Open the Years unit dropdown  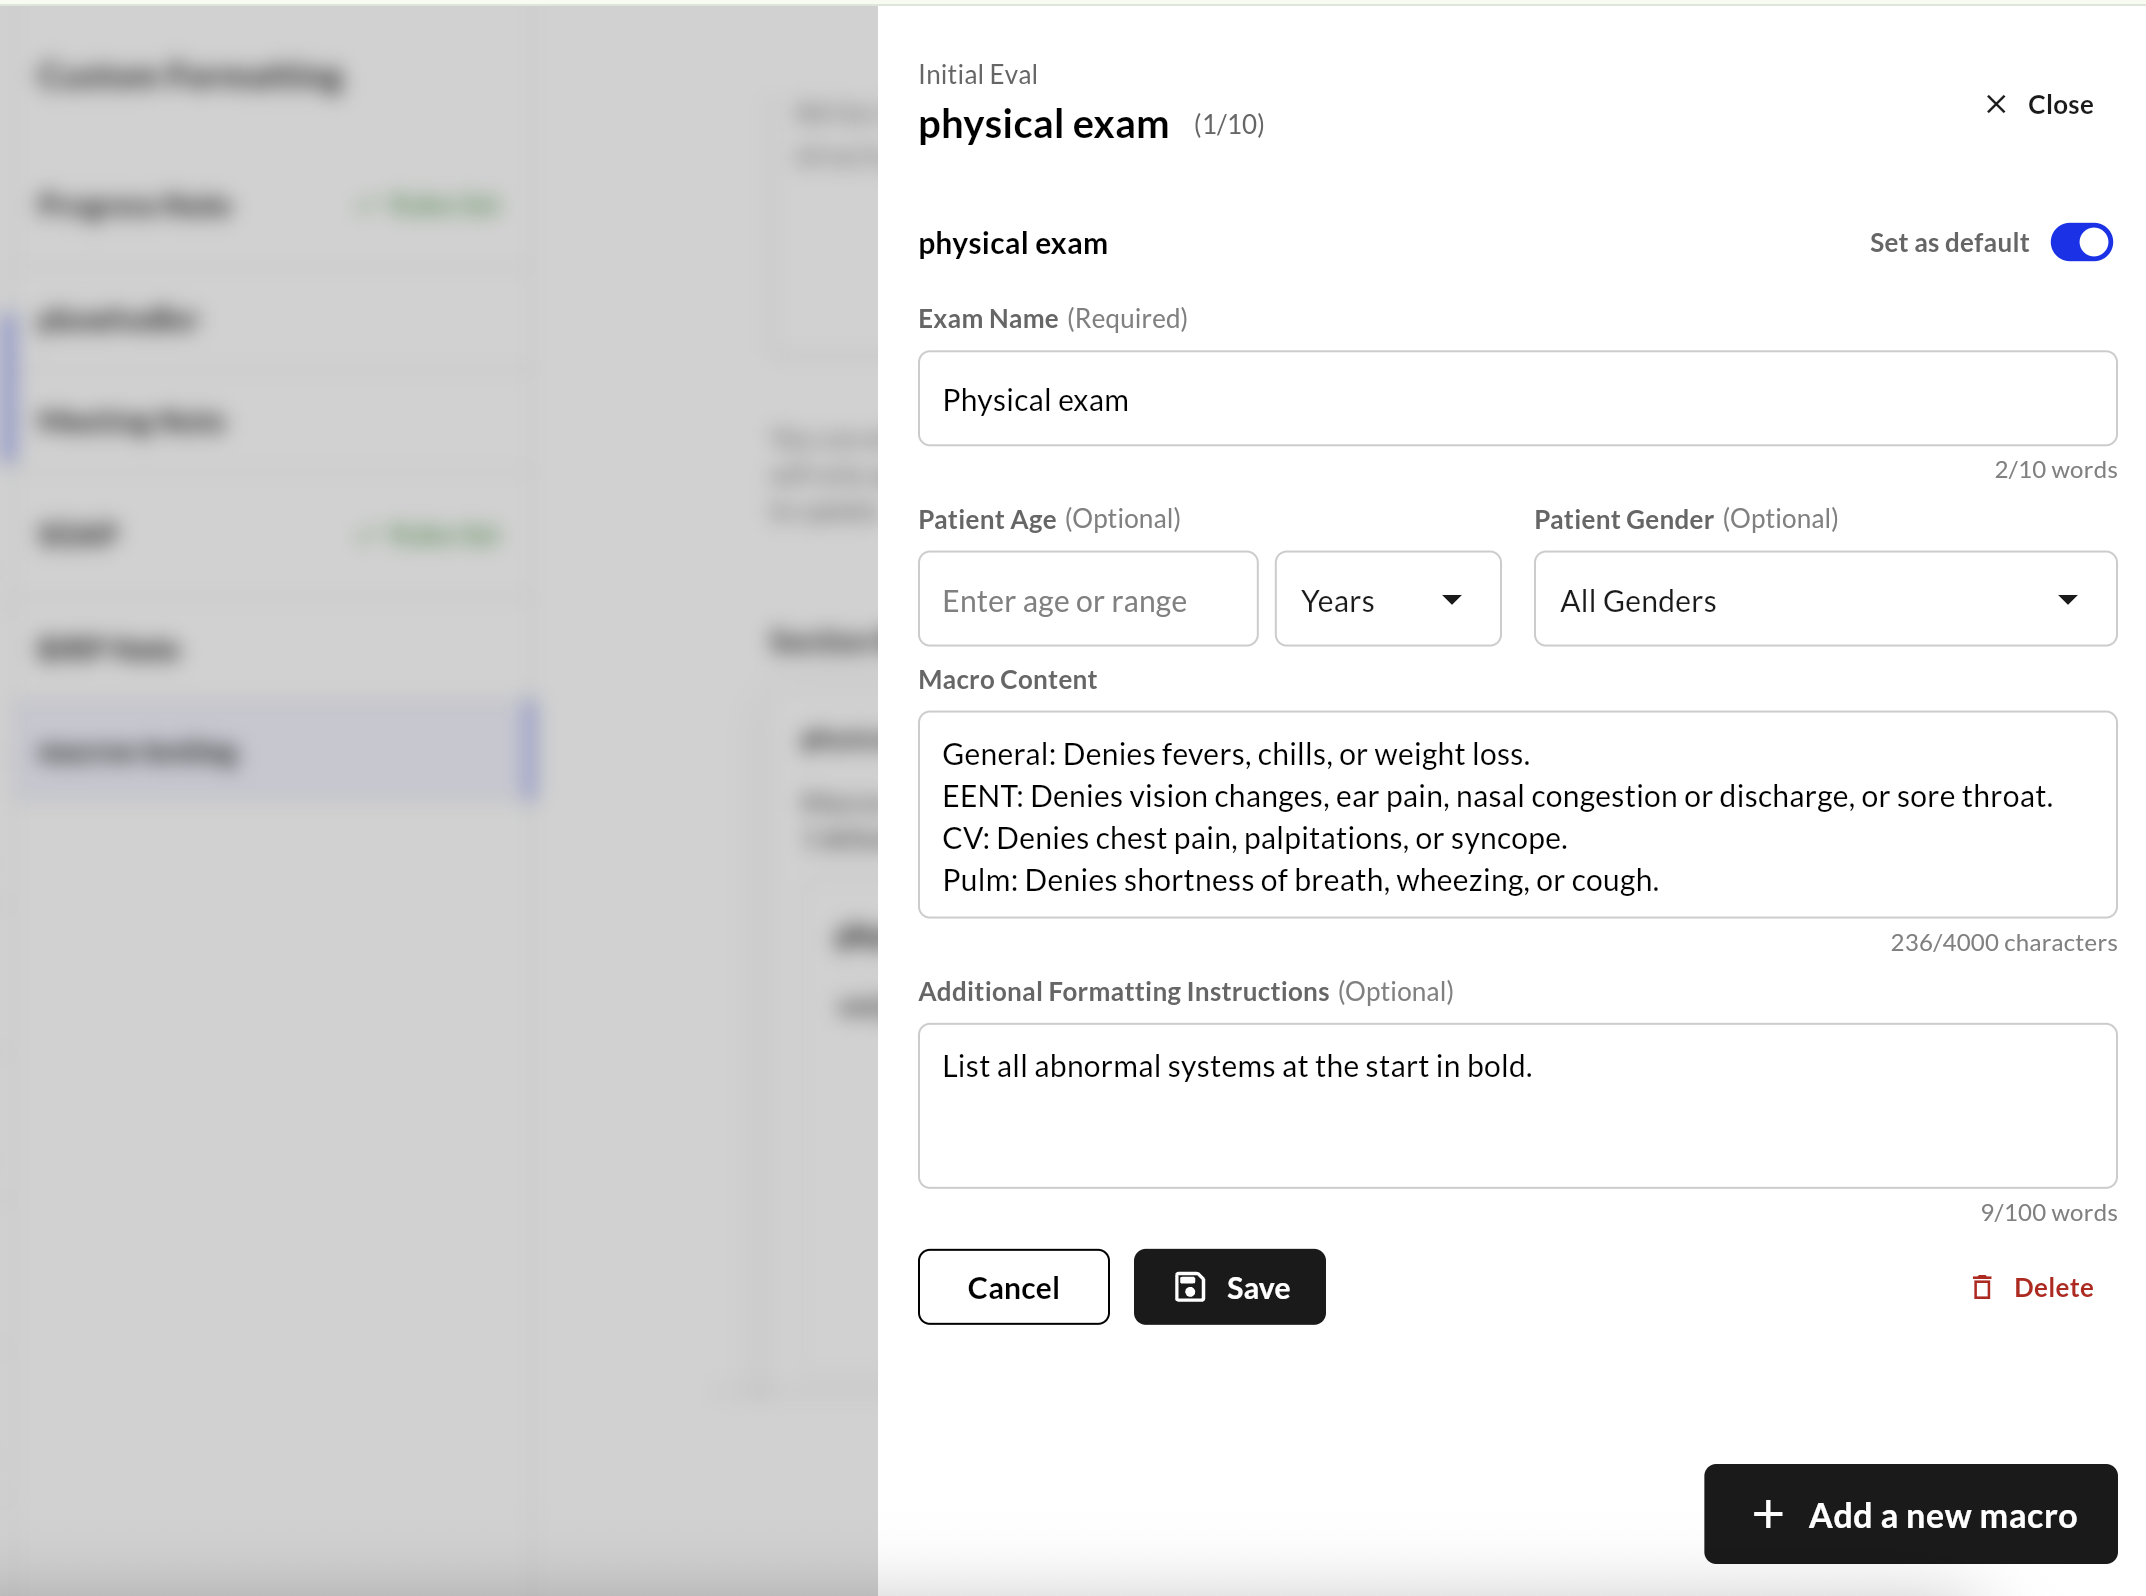click(x=1386, y=600)
